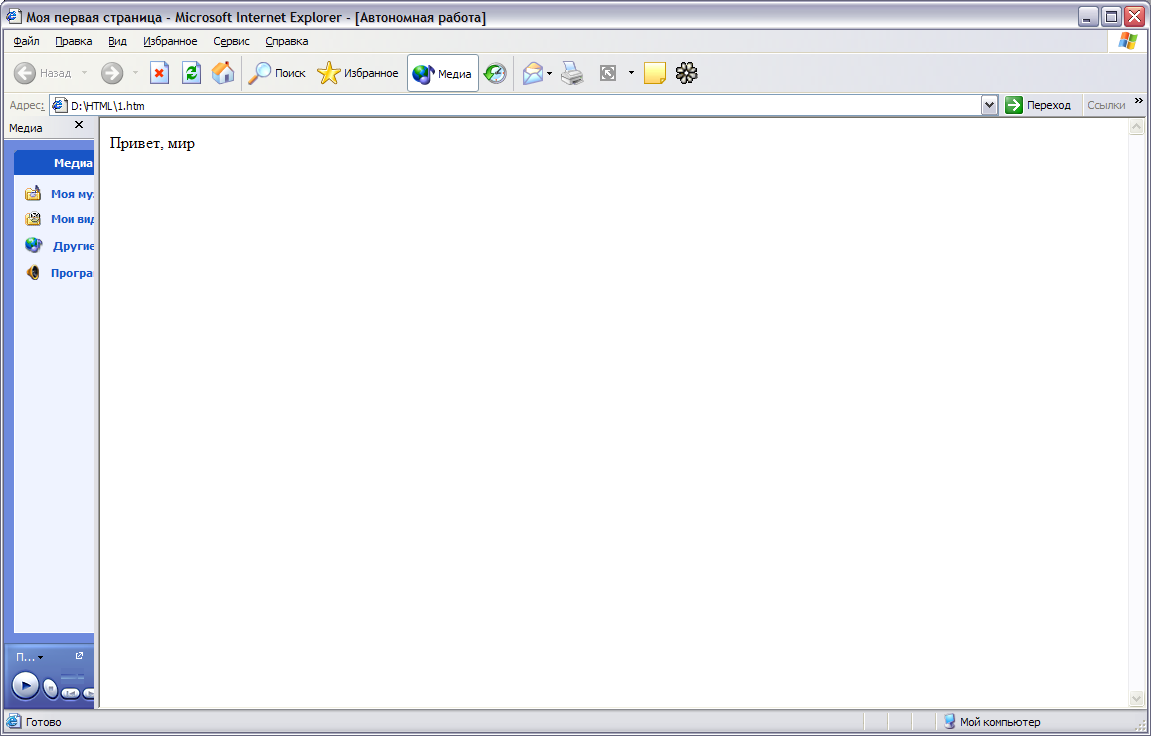Click the globe icon beside Другие
The width and height of the screenshot is (1151, 736).
[x=34, y=245]
